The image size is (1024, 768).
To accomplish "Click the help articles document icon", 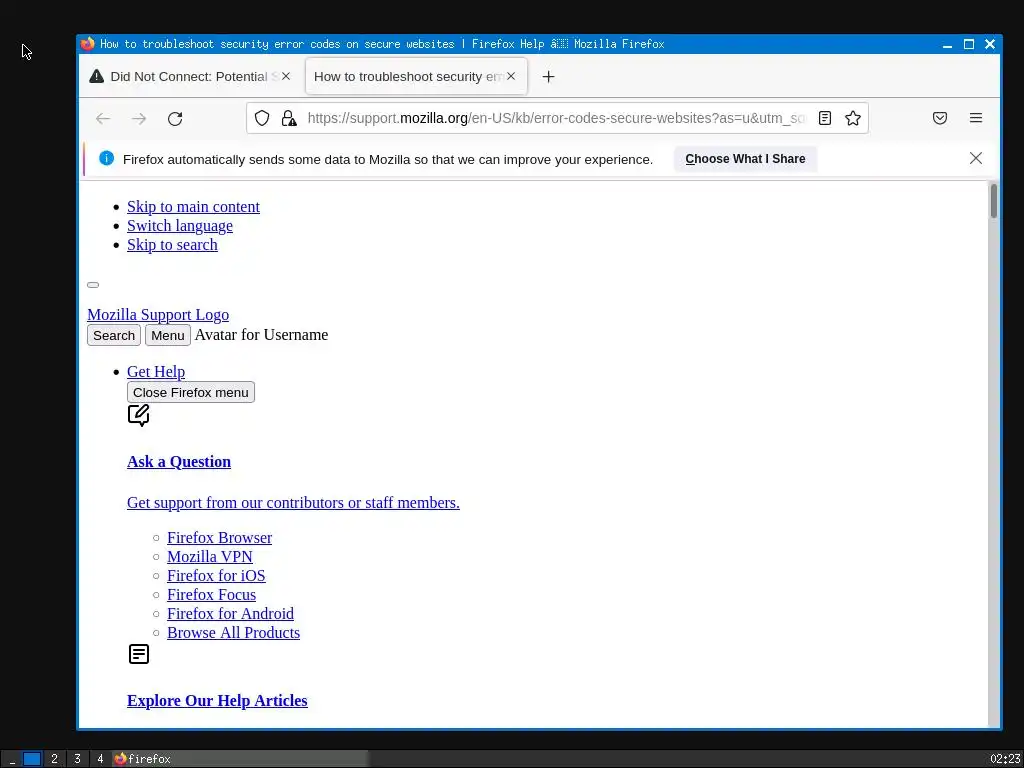I will pyautogui.click(x=138, y=654).
